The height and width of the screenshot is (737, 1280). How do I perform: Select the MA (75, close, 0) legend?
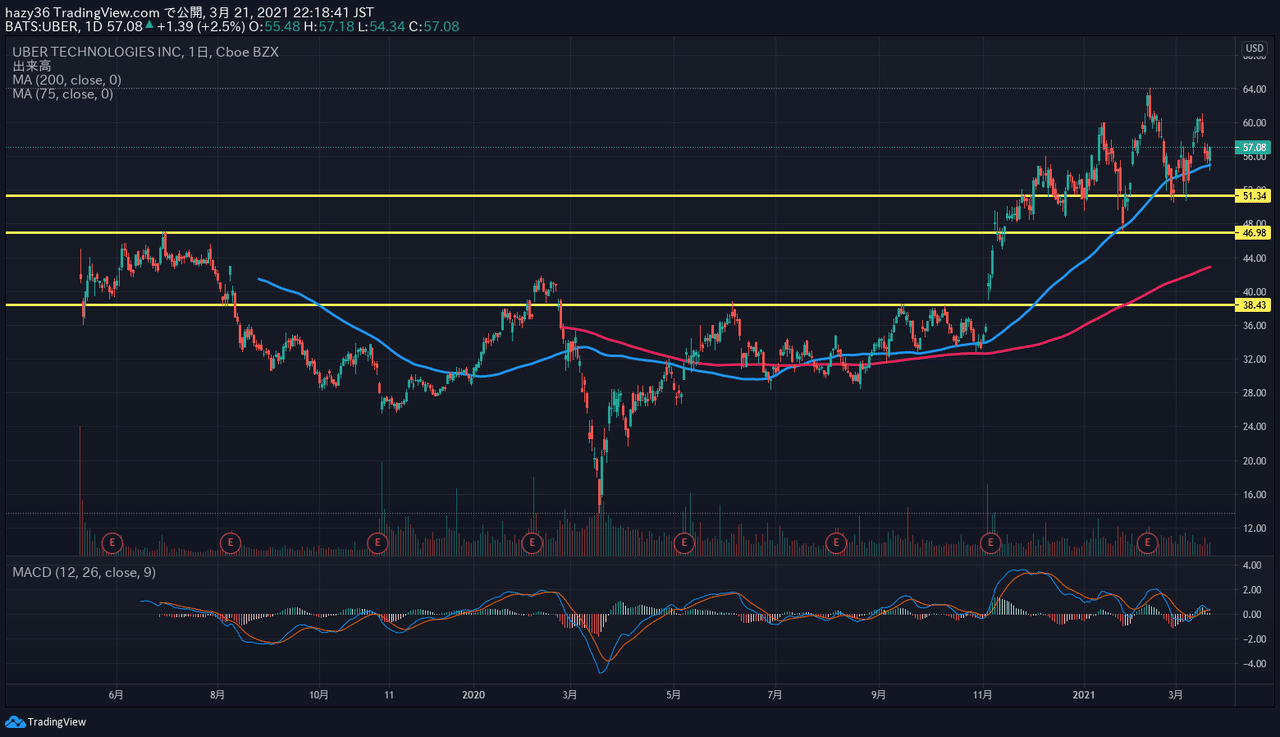[63, 94]
